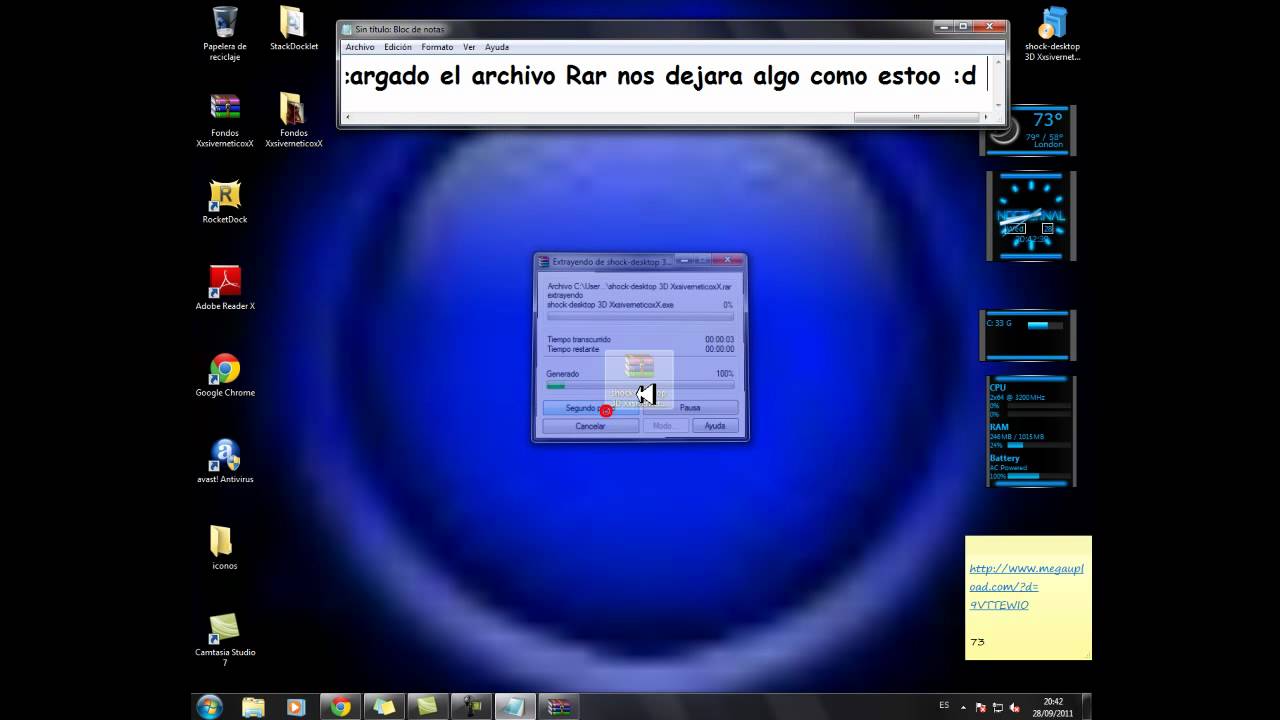Click Notepad scrollbar right arrow
This screenshot has width=1280, height=720.
coord(984,117)
